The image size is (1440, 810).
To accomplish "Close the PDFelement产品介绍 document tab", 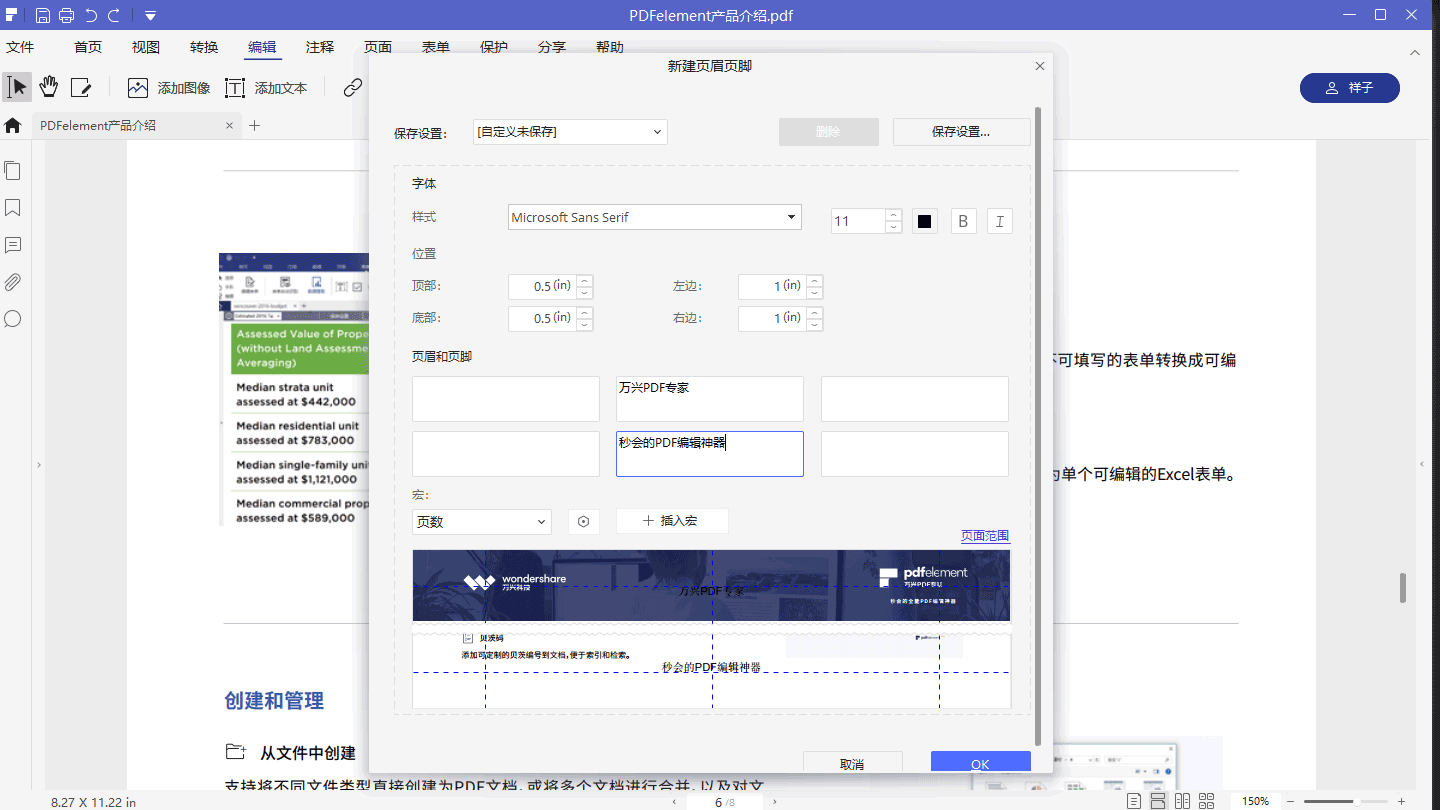I will 229,126.
